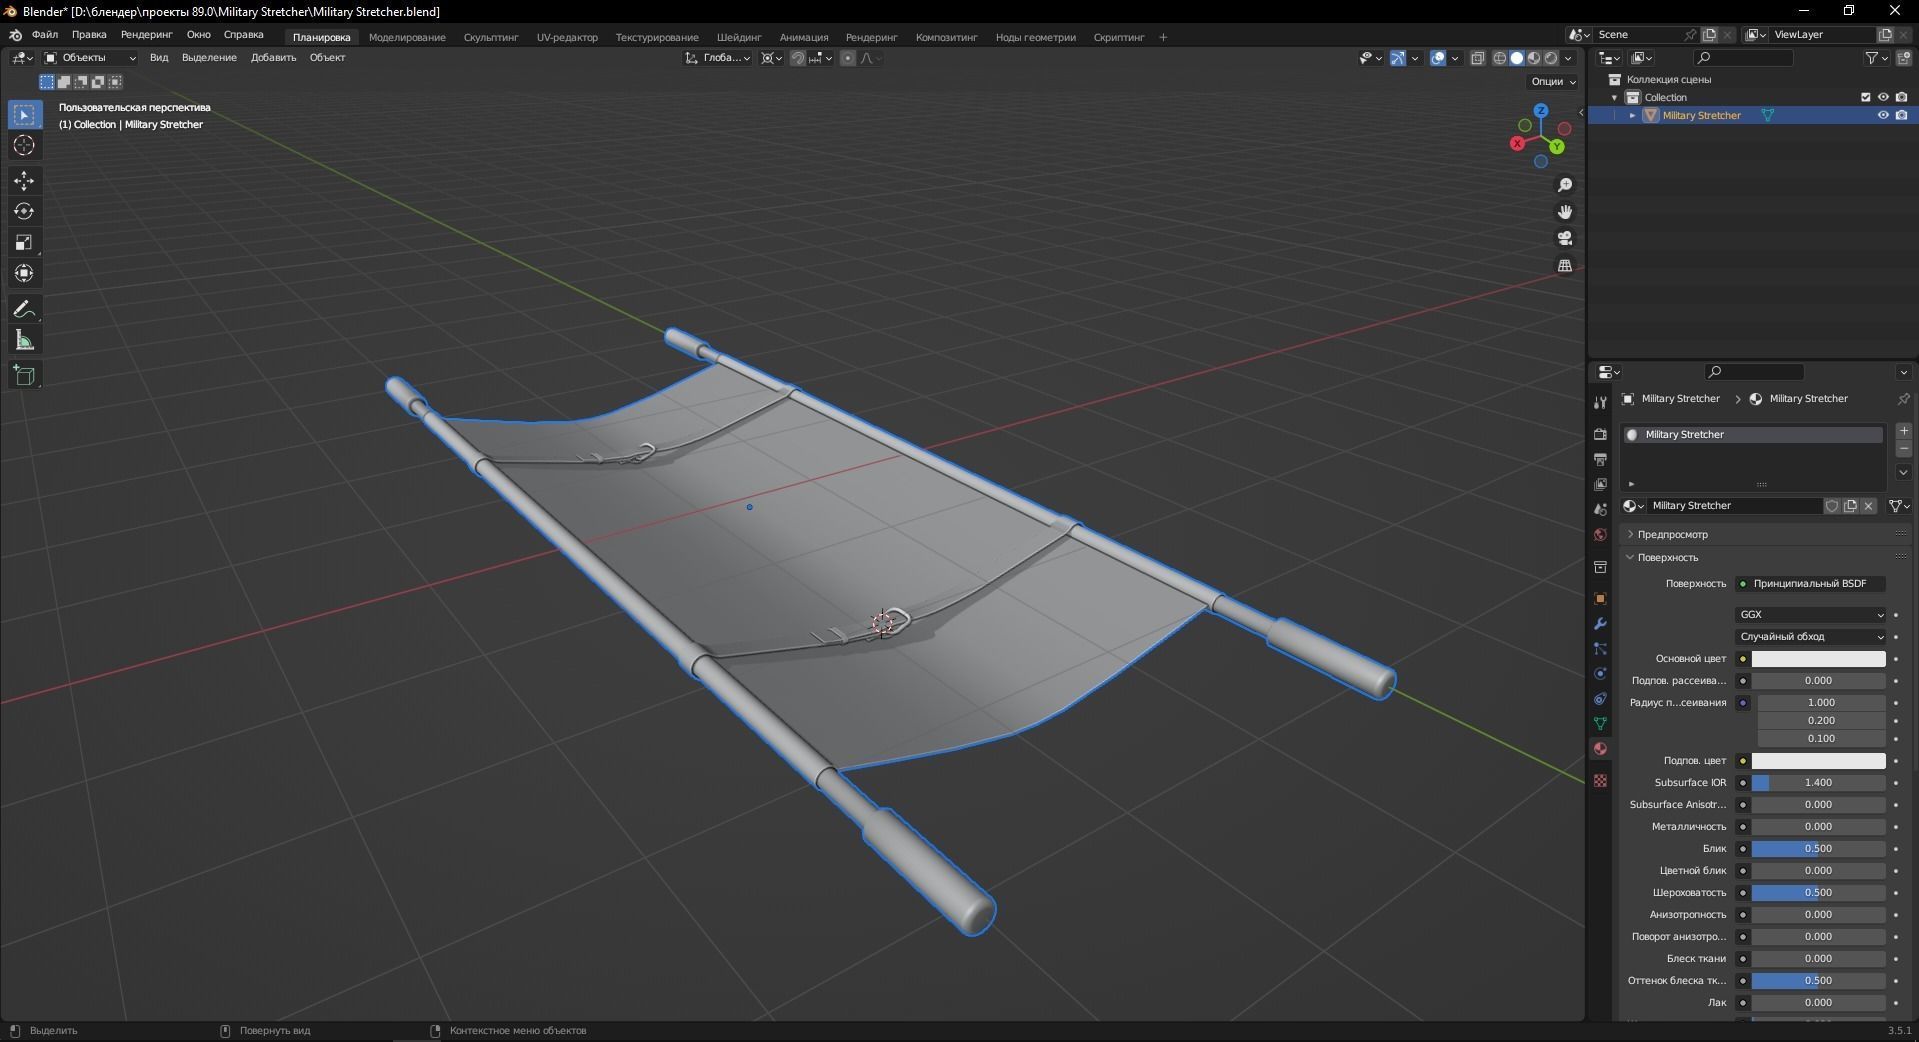Image resolution: width=1919 pixels, height=1042 pixels.
Task: Toggle proportional editing in header
Action: 848,58
